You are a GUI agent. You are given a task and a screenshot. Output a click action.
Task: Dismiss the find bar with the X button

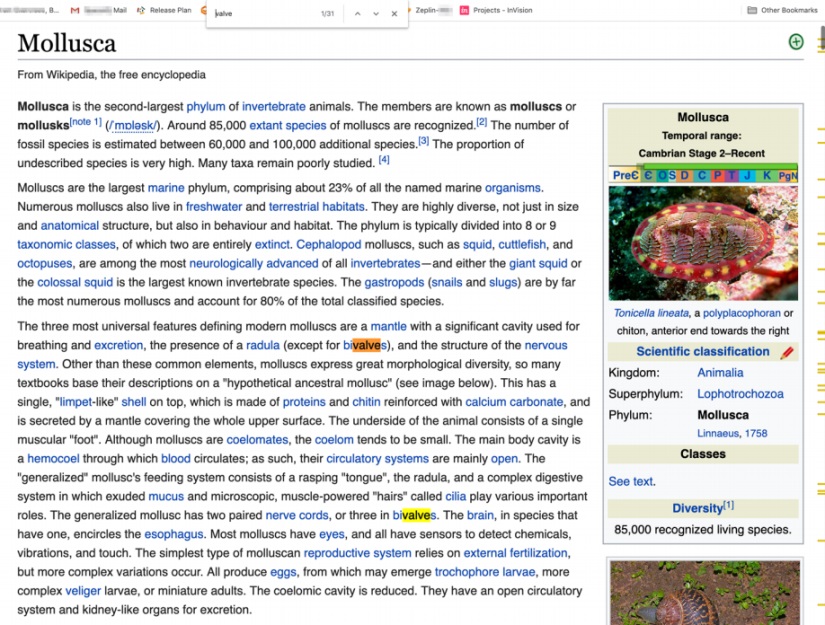(392, 14)
